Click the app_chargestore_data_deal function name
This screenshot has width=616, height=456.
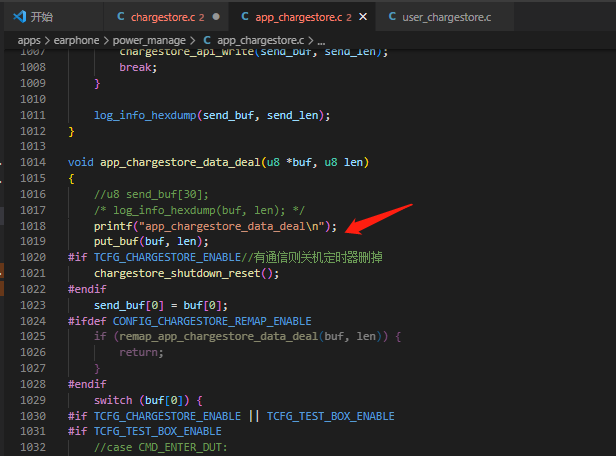[x=180, y=163]
